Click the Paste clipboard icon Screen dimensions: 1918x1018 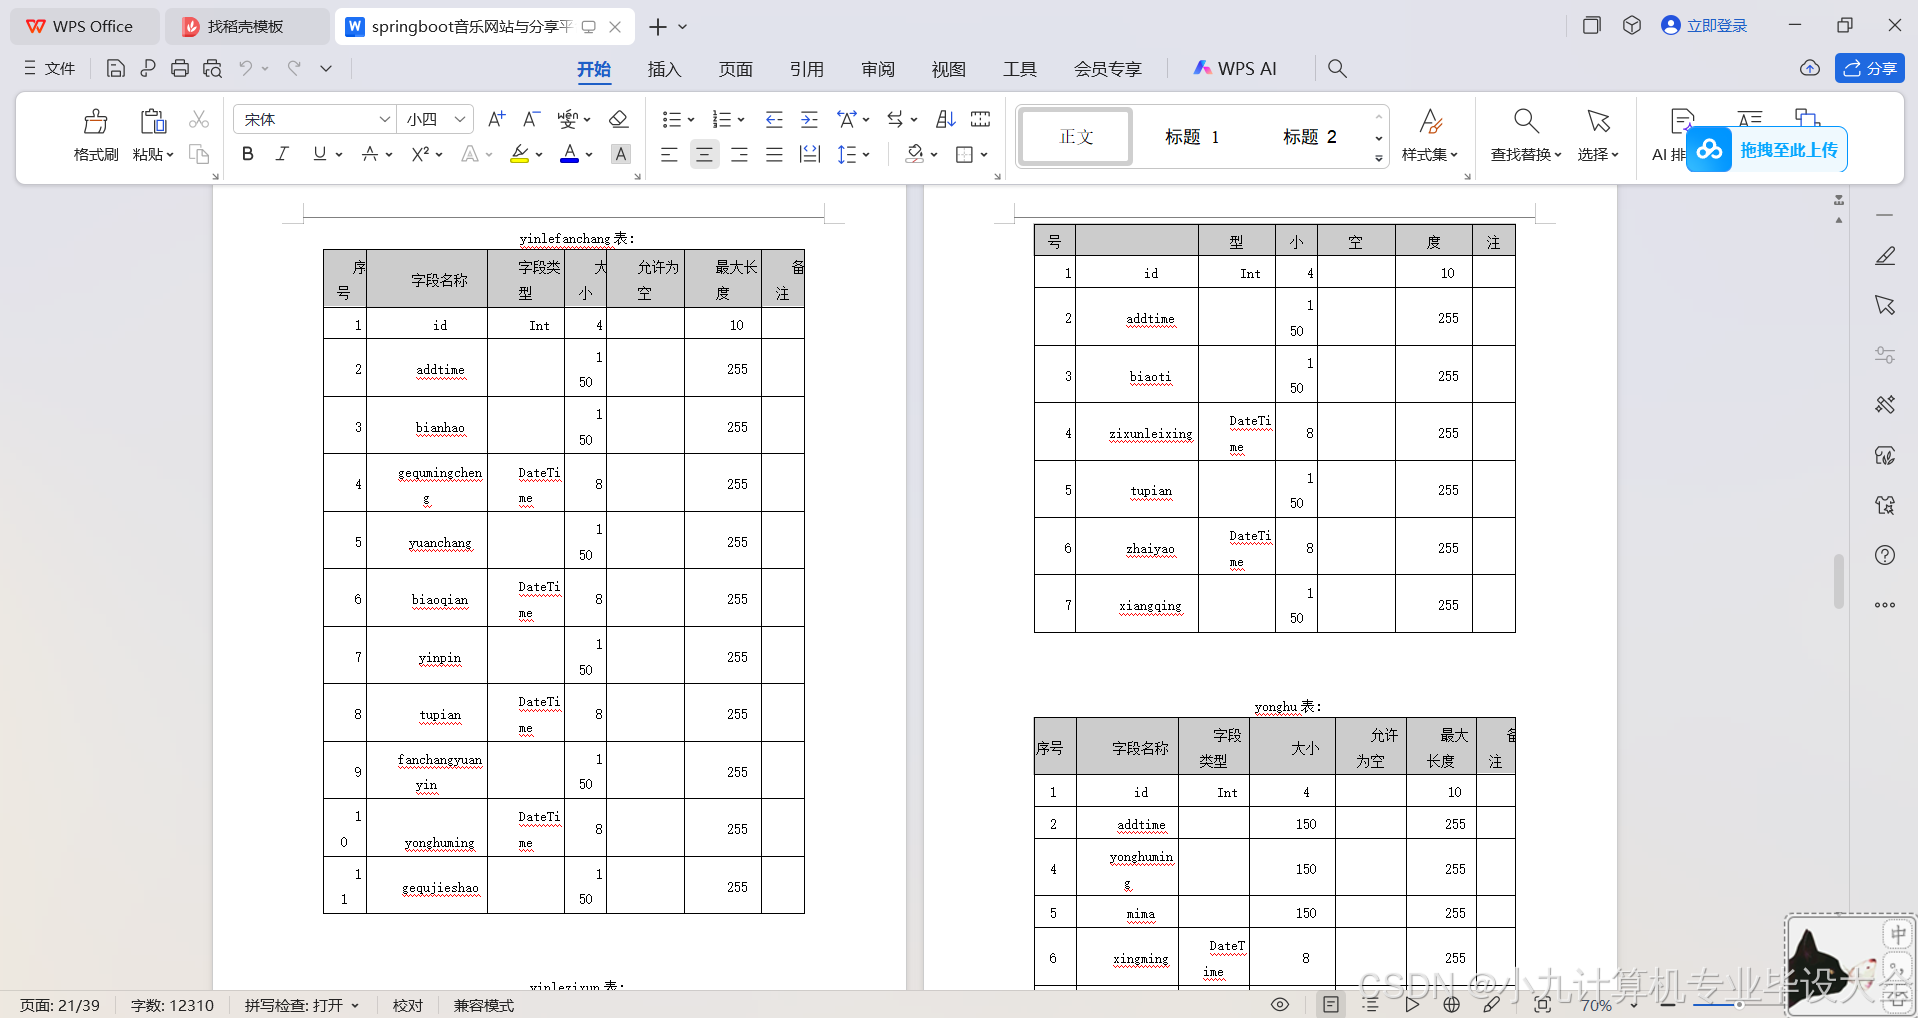point(153,122)
